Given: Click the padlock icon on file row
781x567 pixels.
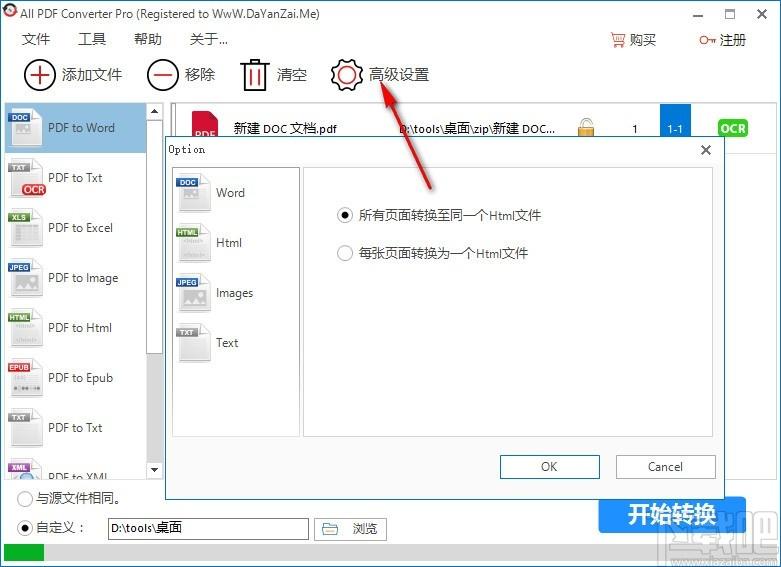Looking at the screenshot, I should [x=586, y=128].
